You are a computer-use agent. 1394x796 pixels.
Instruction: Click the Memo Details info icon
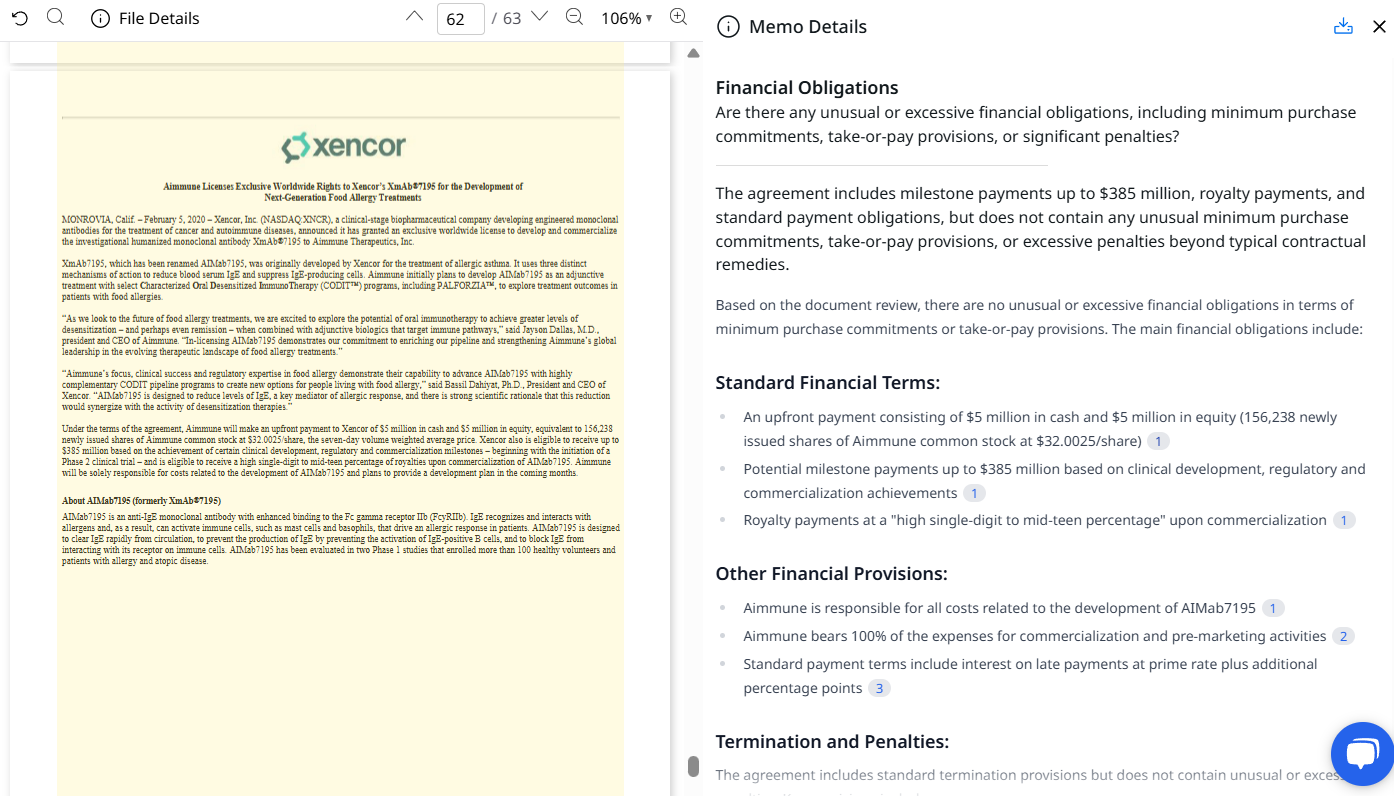pos(729,27)
